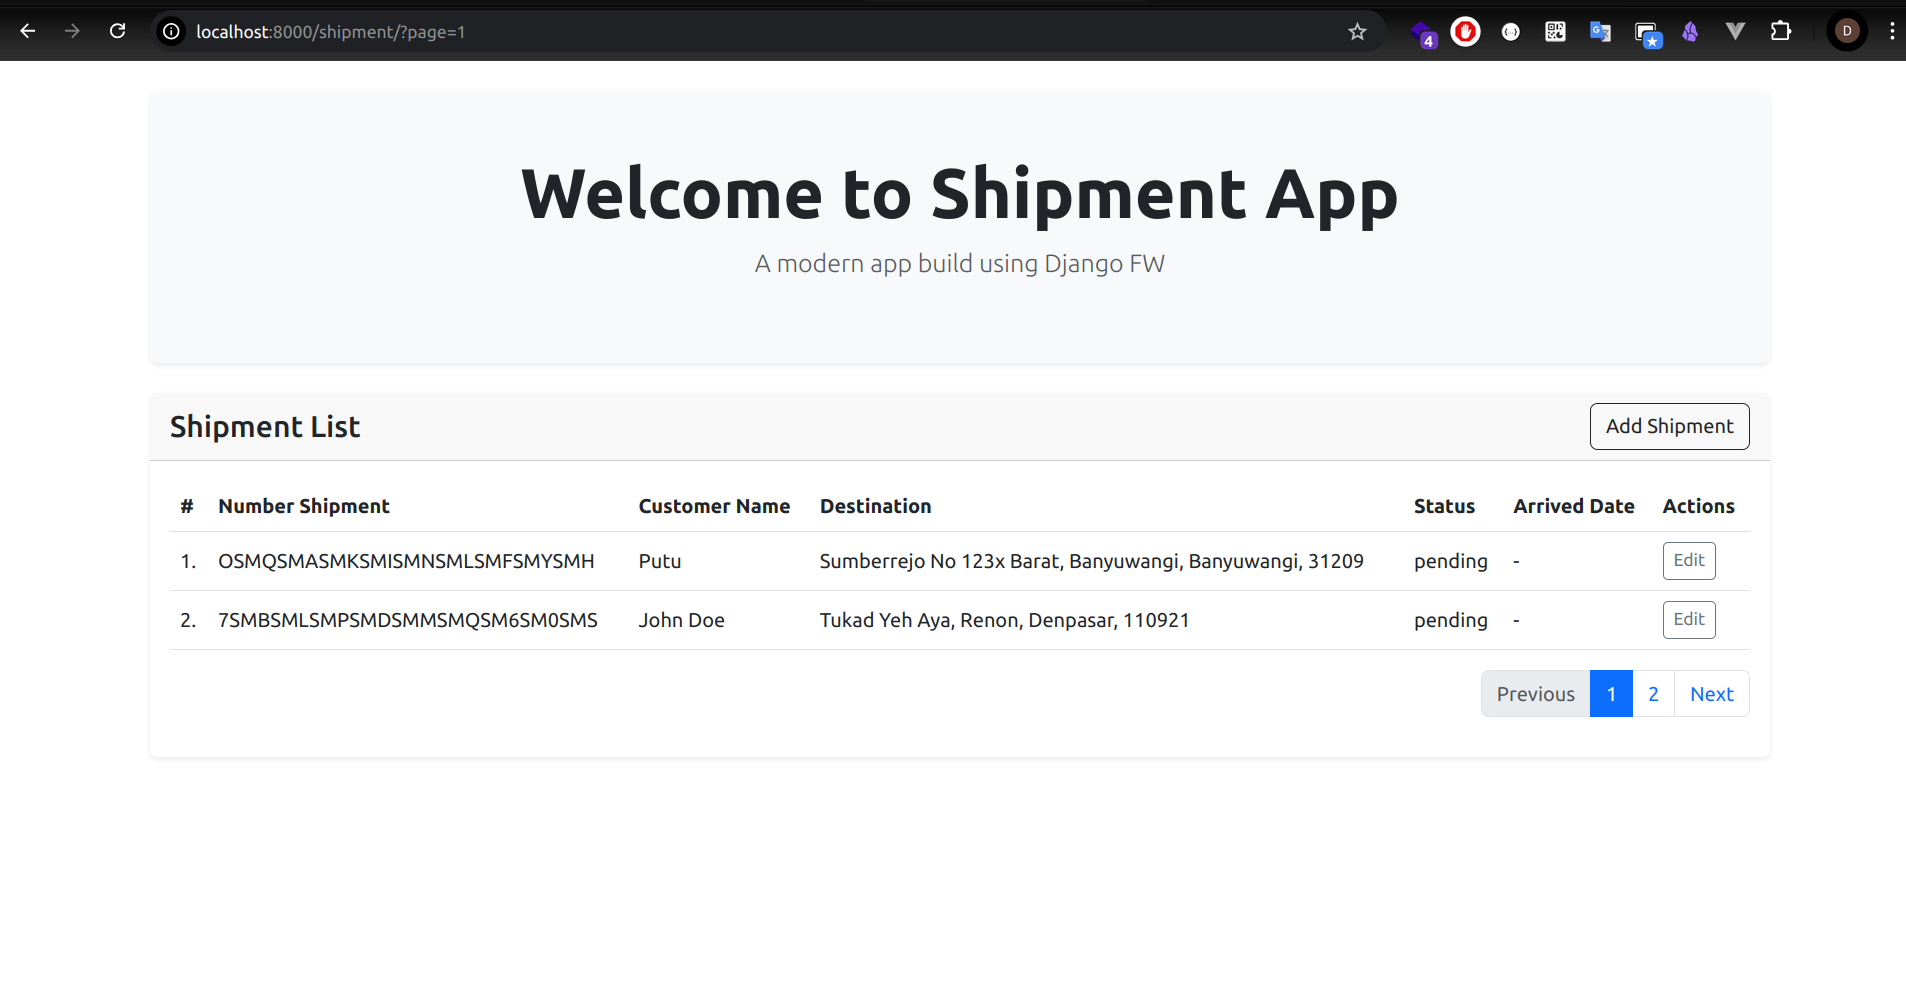Reload the shipment page
Viewport: 1906px width, 990px height.
pos(117,31)
